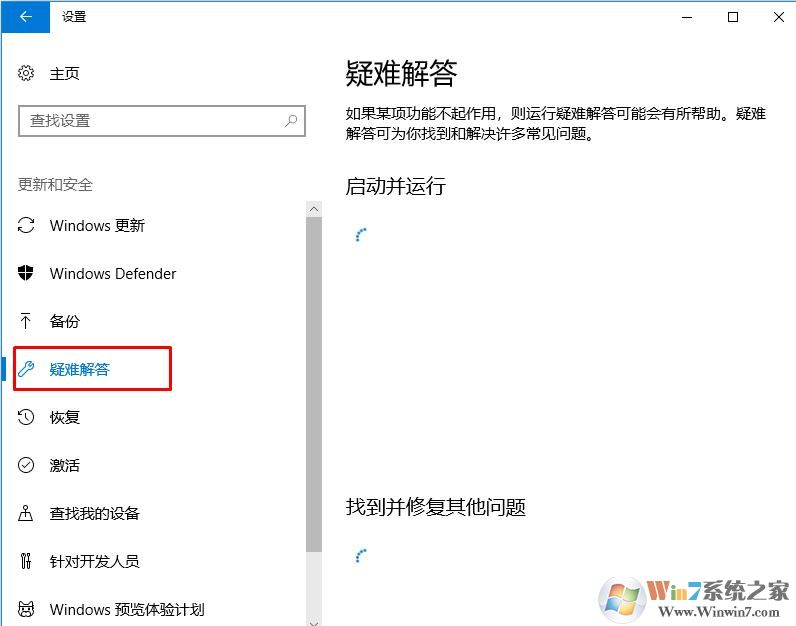This screenshot has height=626, width=796.
Task: Open the 主页 home link
Action: click(64, 74)
